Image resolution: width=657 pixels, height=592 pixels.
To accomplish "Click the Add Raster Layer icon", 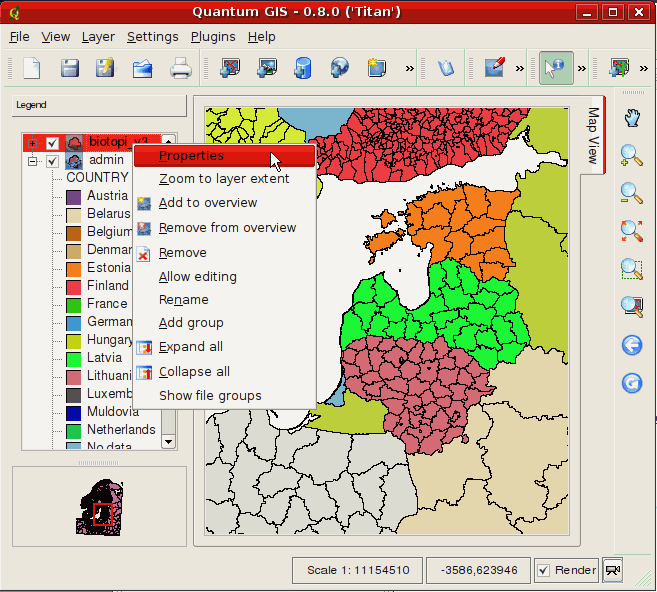I will point(267,68).
